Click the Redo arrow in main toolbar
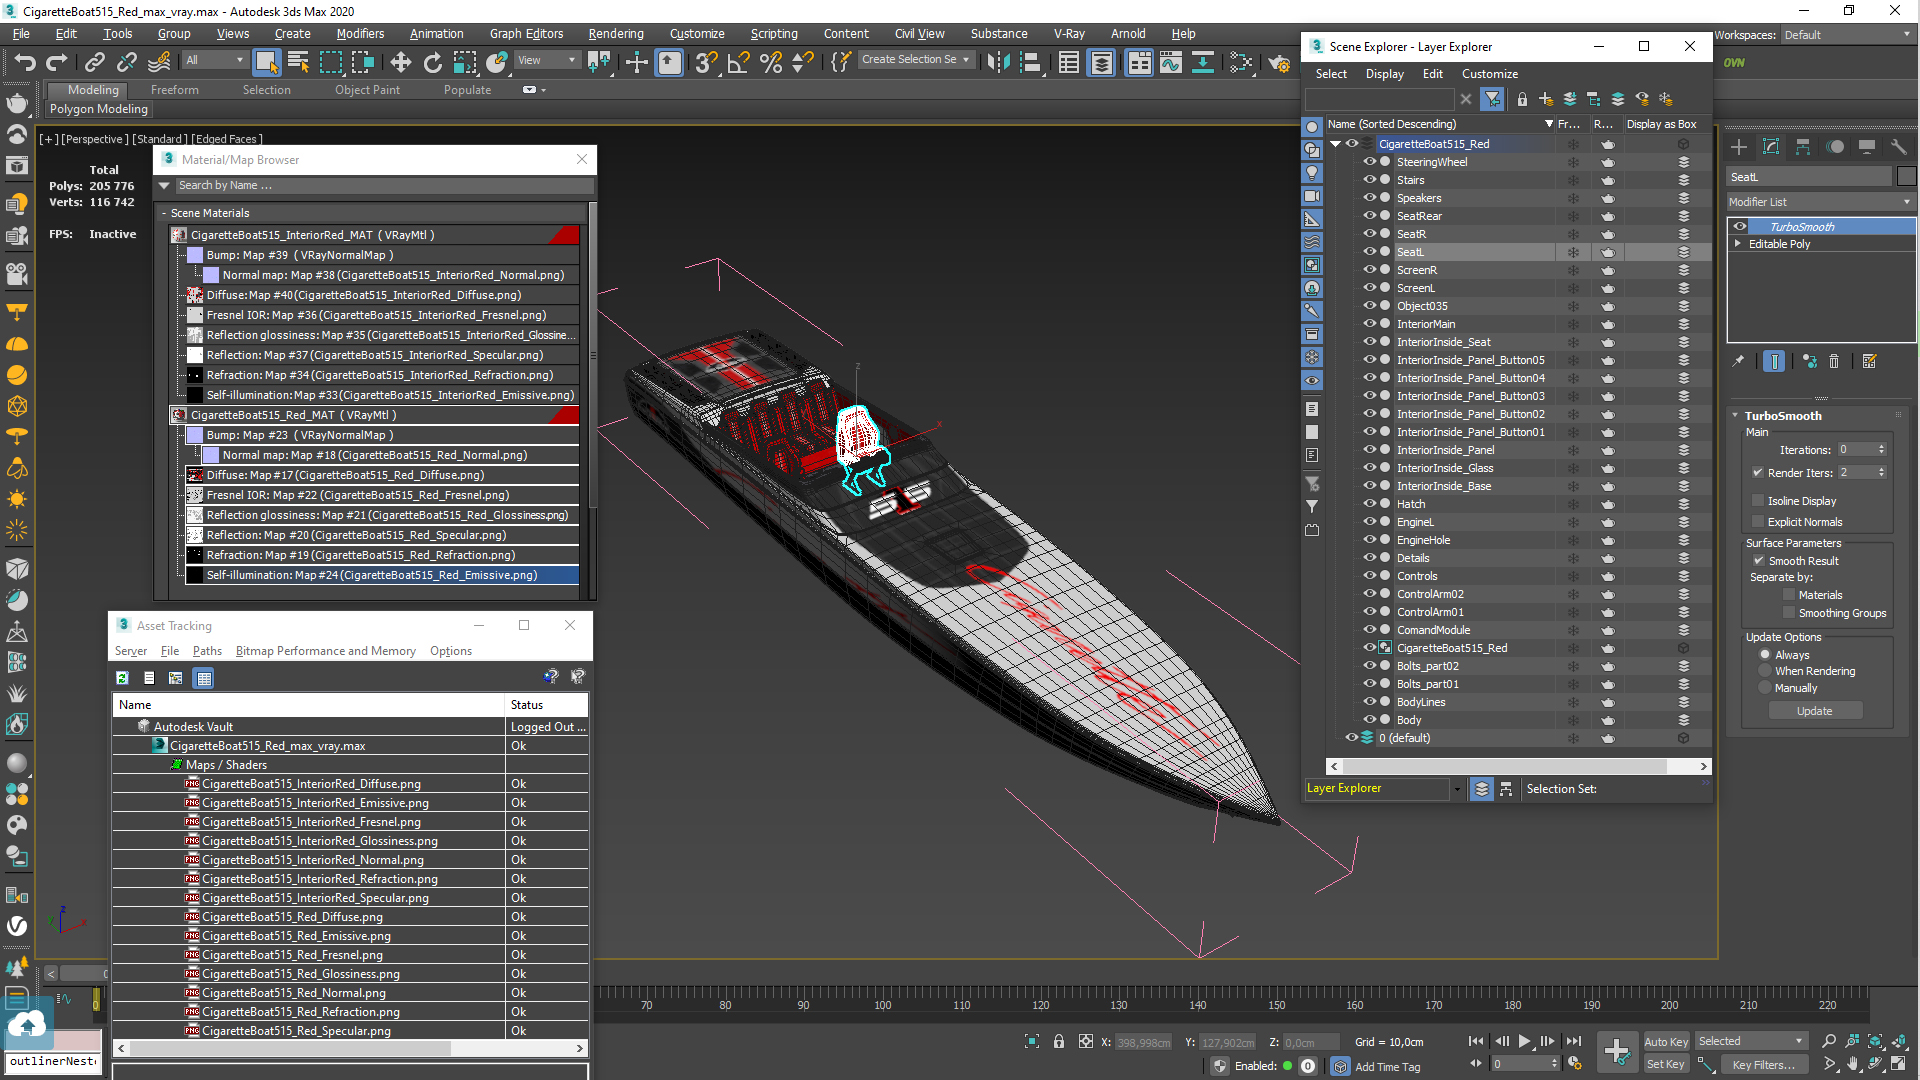1920x1080 pixels. tap(56, 62)
